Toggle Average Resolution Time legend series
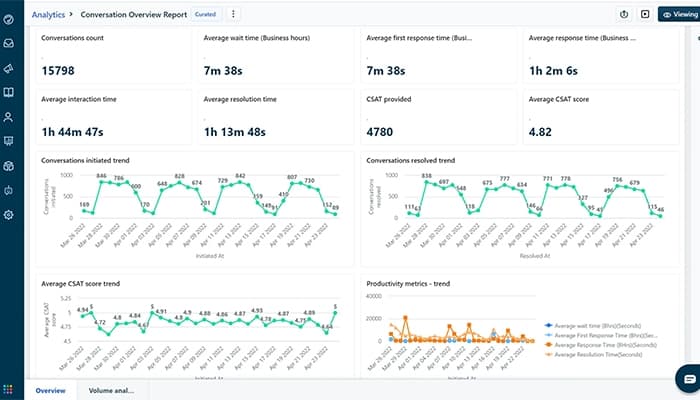 [593, 354]
